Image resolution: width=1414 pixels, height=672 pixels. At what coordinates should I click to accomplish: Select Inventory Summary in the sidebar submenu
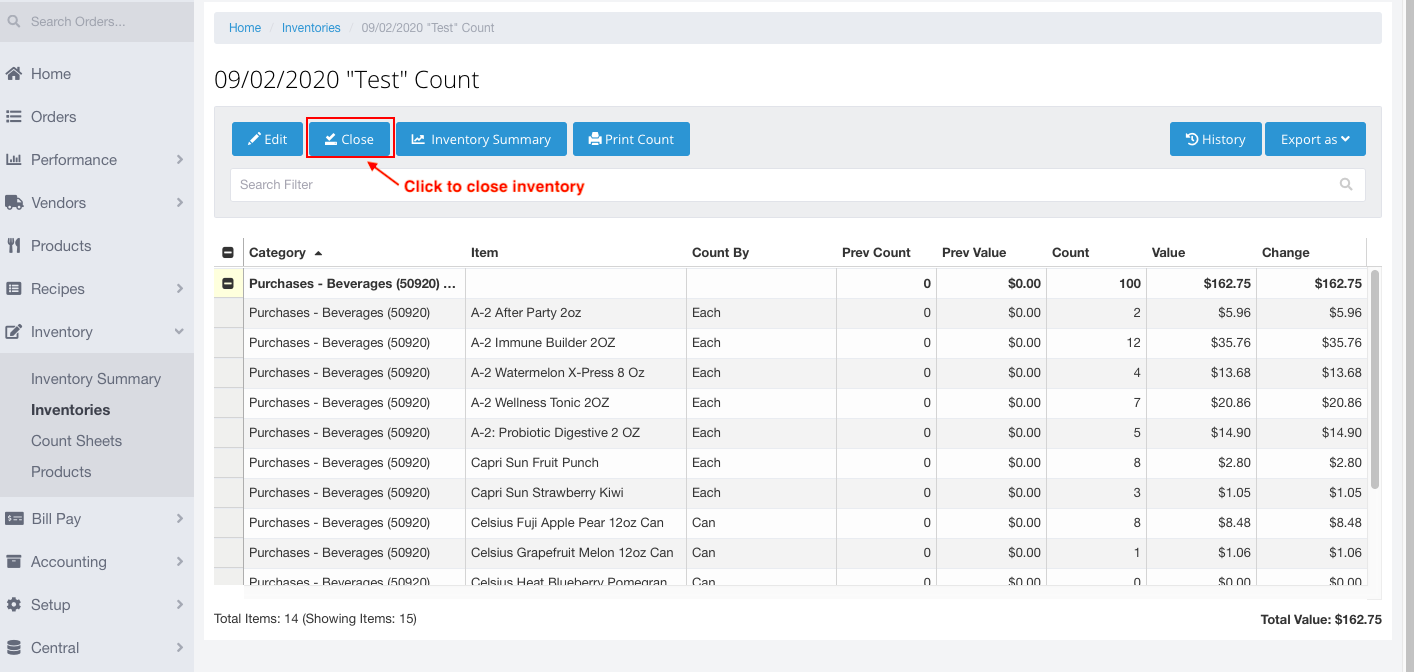pos(96,379)
